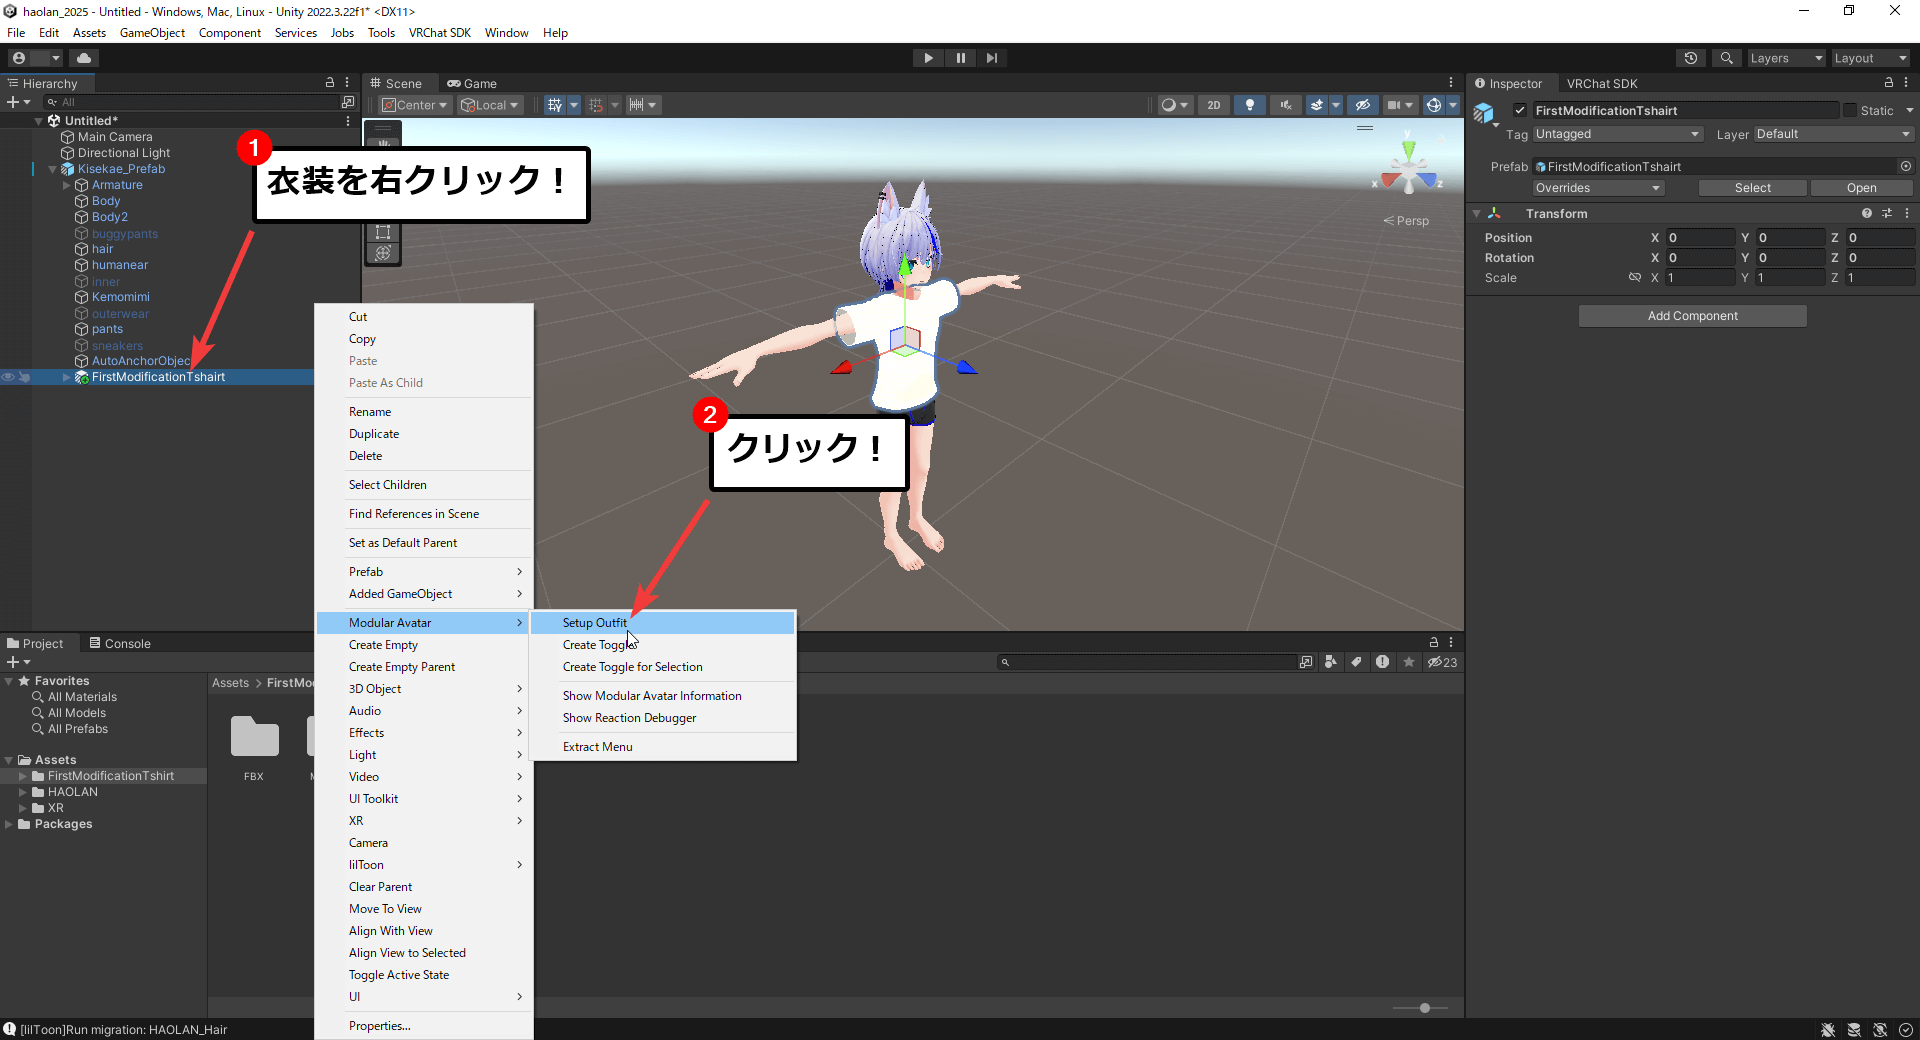Select the Transform tool in scene overlay
This screenshot has height=1040, width=1920.
tap(382, 253)
